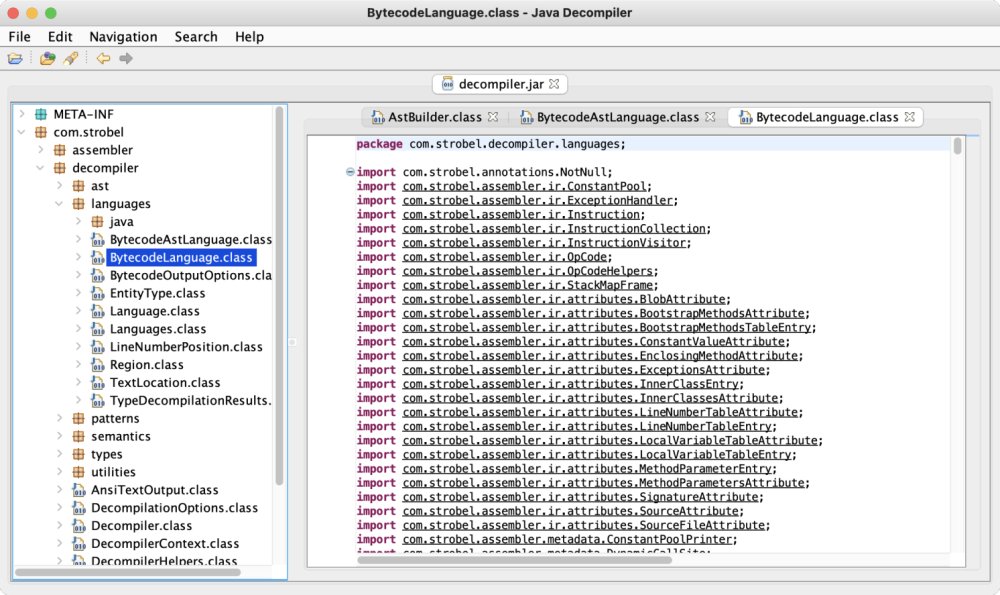Close the AstBuilder.class tab
The width and height of the screenshot is (1000, 595).
click(493, 117)
